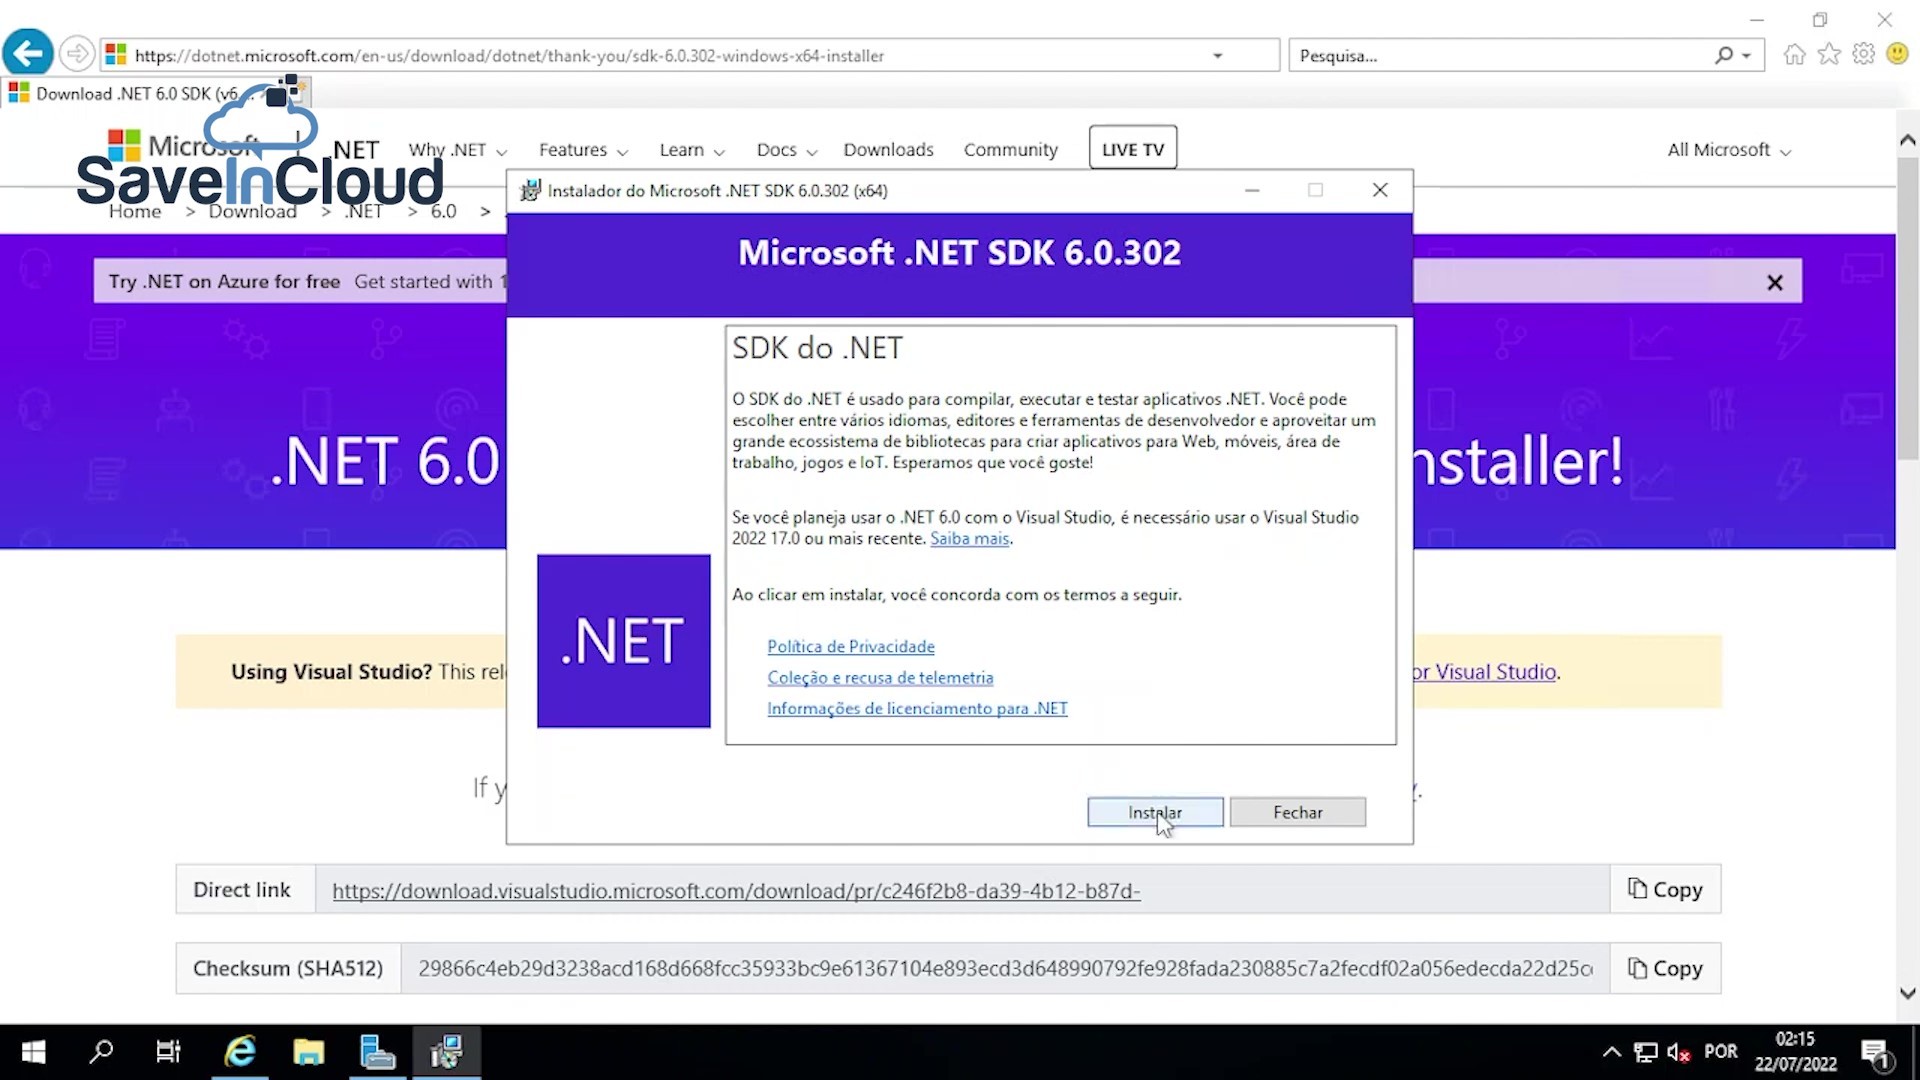Image resolution: width=1920 pixels, height=1080 pixels.
Task: Click the clock showing 02:15
Action: pyautogui.click(x=1795, y=1039)
